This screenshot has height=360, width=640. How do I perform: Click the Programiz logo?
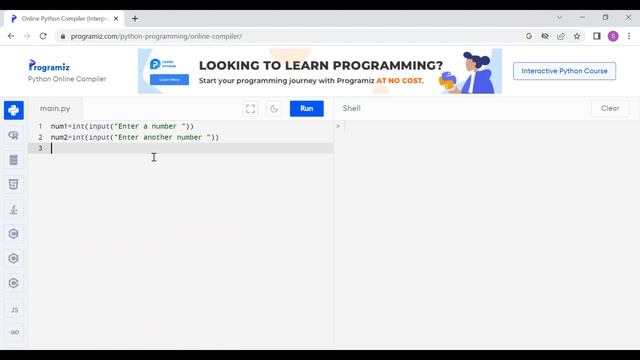click(x=49, y=66)
